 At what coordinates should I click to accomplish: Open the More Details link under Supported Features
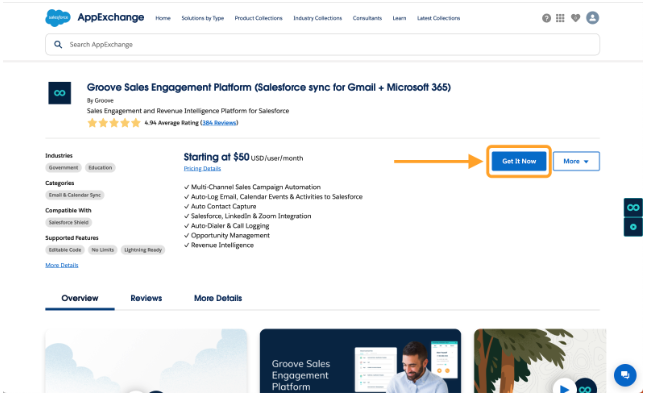[x=62, y=265]
